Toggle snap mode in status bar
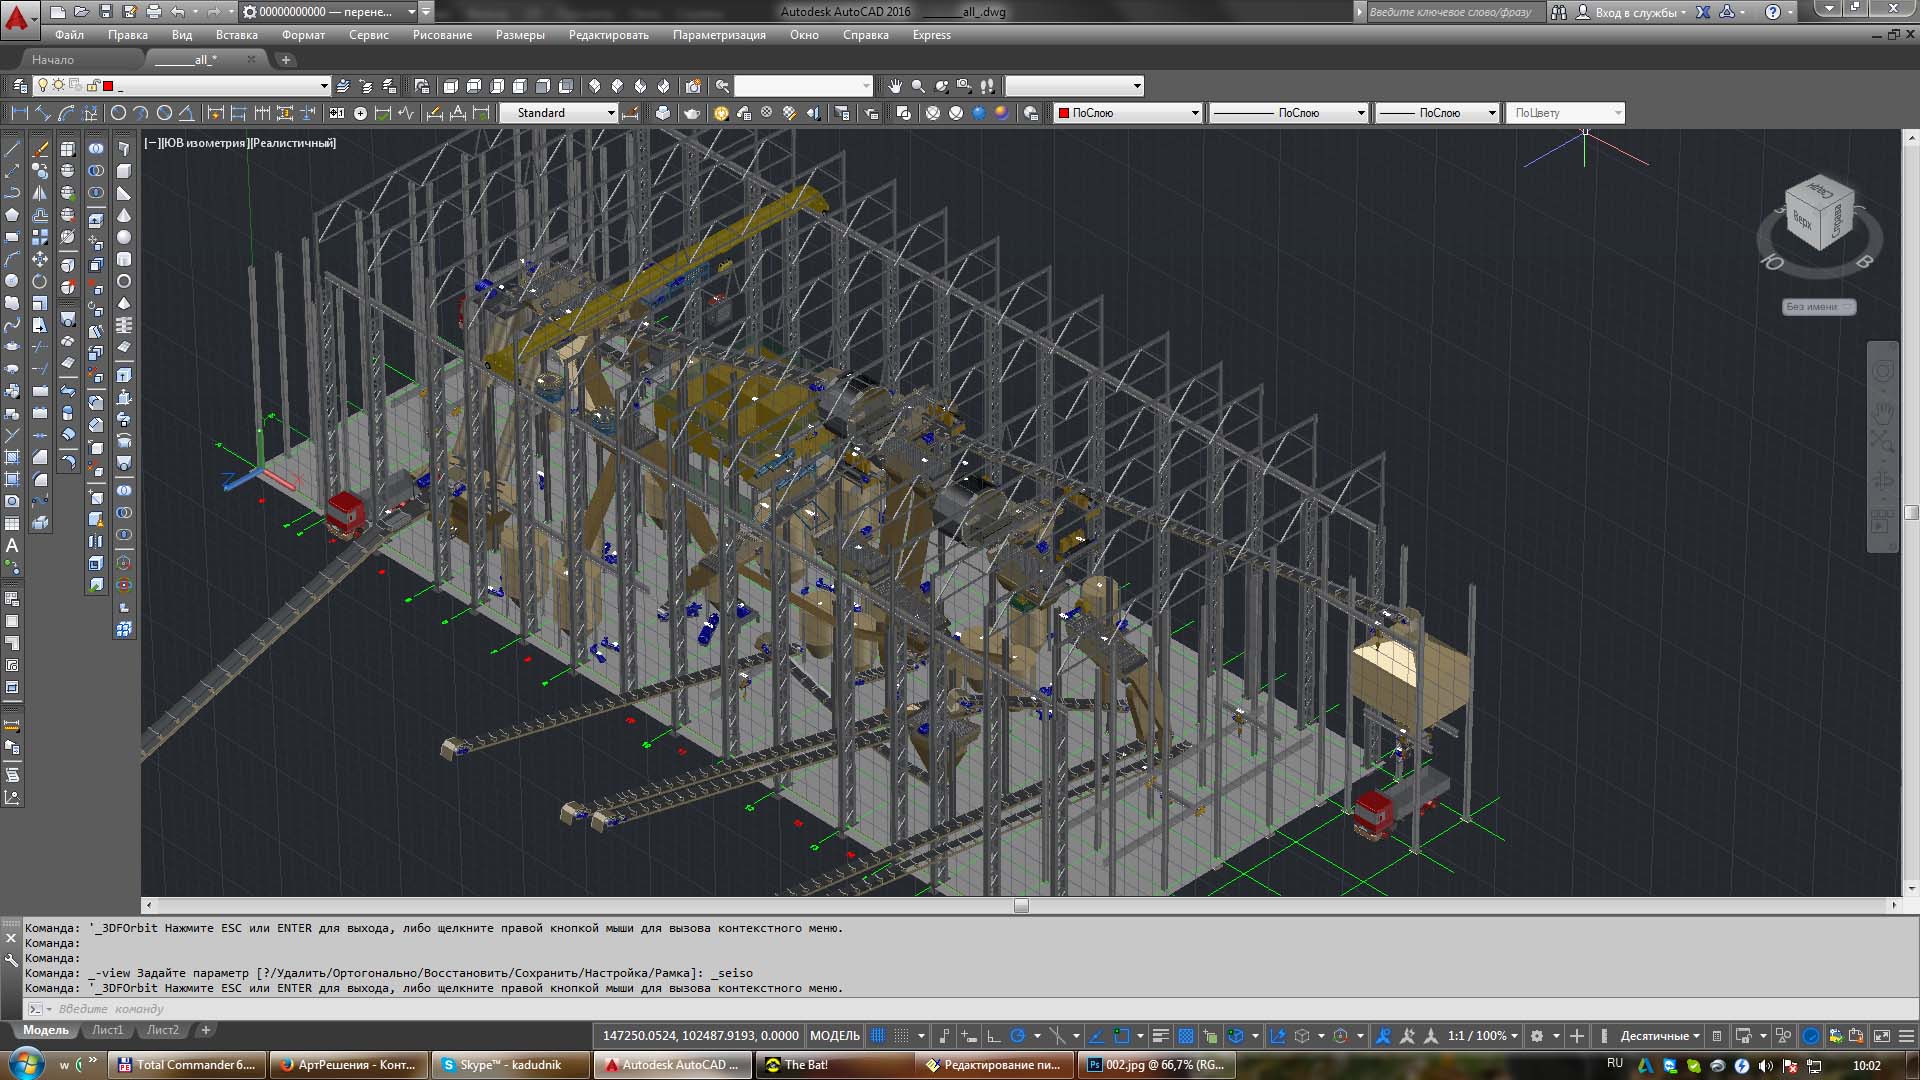The image size is (1920, 1080). click(x=901, y=1036)
